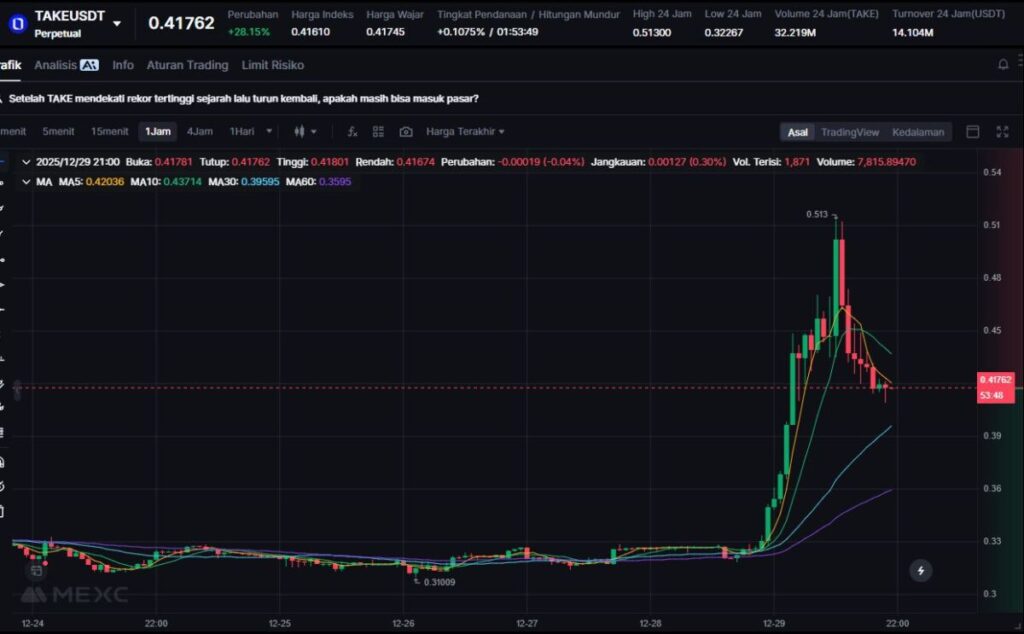Select the 4Jam timeframe

coord(199,132)
